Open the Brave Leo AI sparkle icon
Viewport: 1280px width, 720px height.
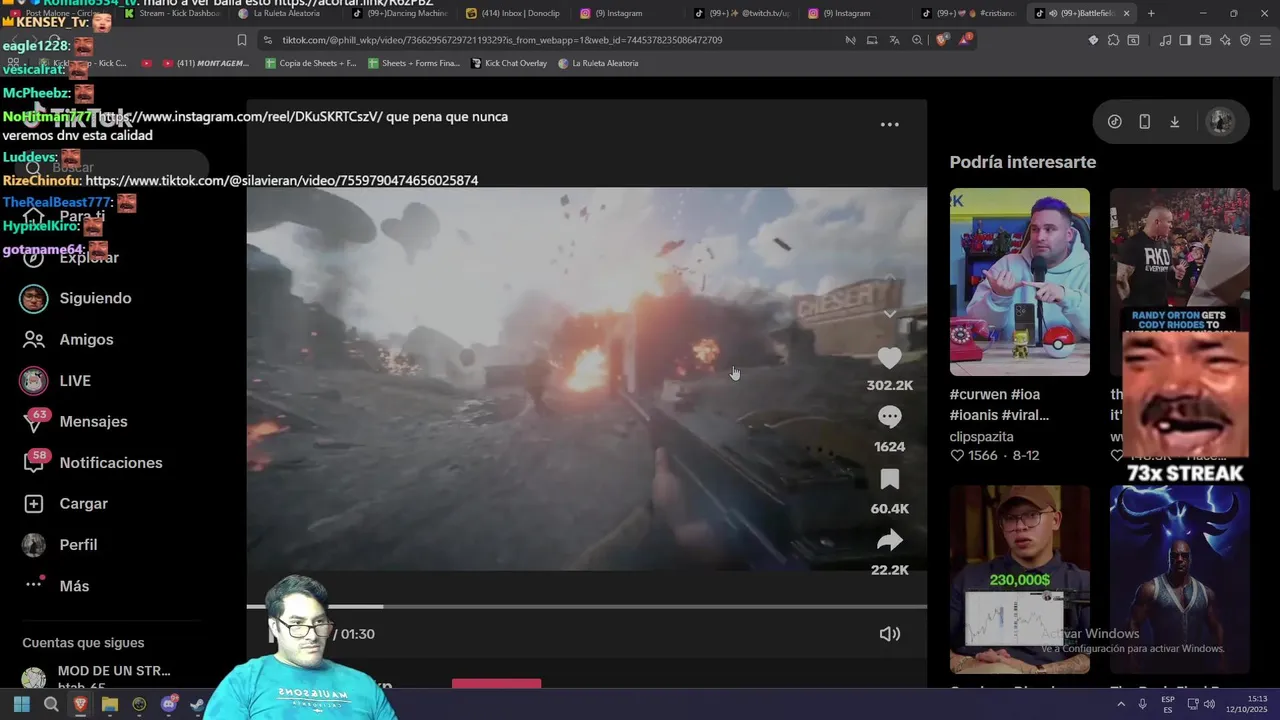point(1225,40)
